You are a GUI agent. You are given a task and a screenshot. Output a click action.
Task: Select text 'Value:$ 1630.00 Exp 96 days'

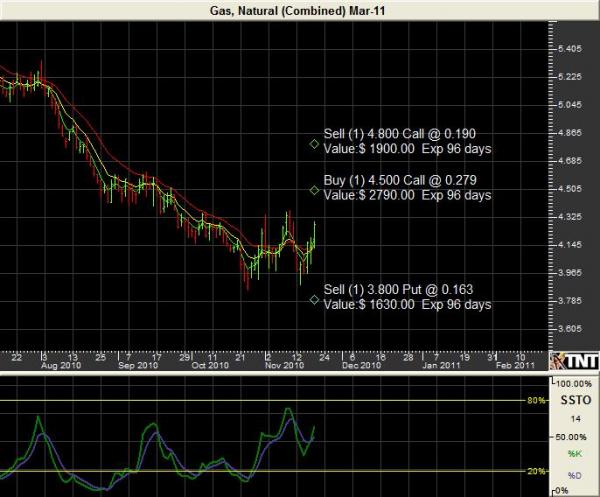(x=407, y=305)
